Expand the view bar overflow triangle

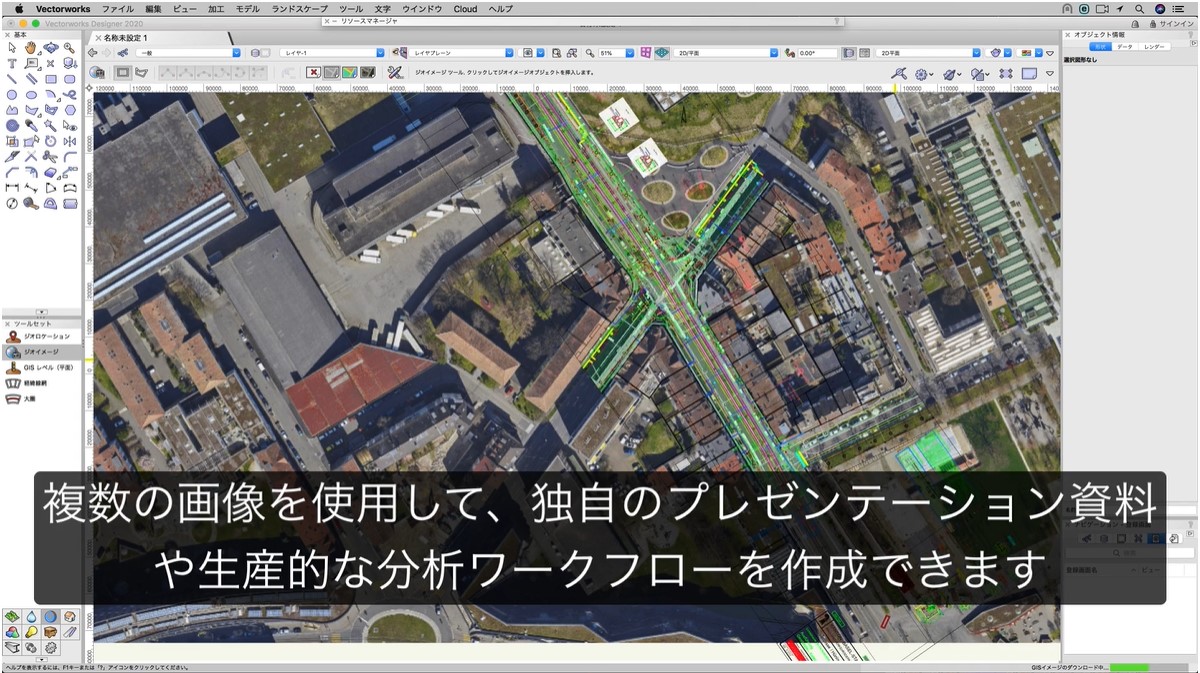[1050, 52]
